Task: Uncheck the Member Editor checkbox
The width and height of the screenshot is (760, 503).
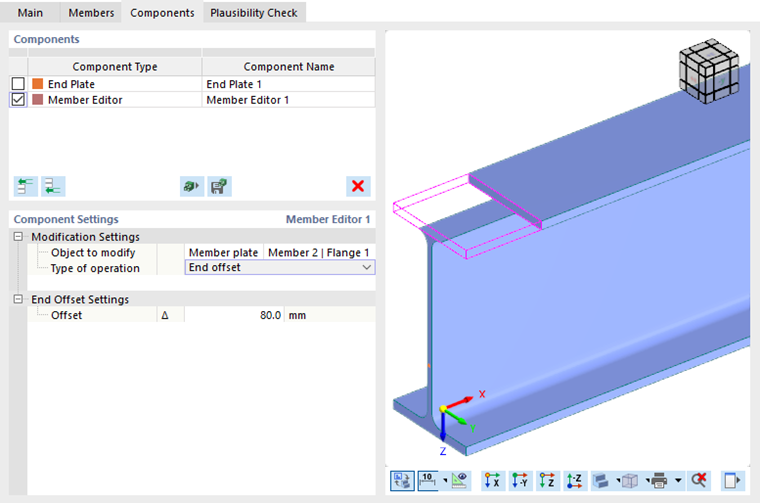Action: [18, 100]
